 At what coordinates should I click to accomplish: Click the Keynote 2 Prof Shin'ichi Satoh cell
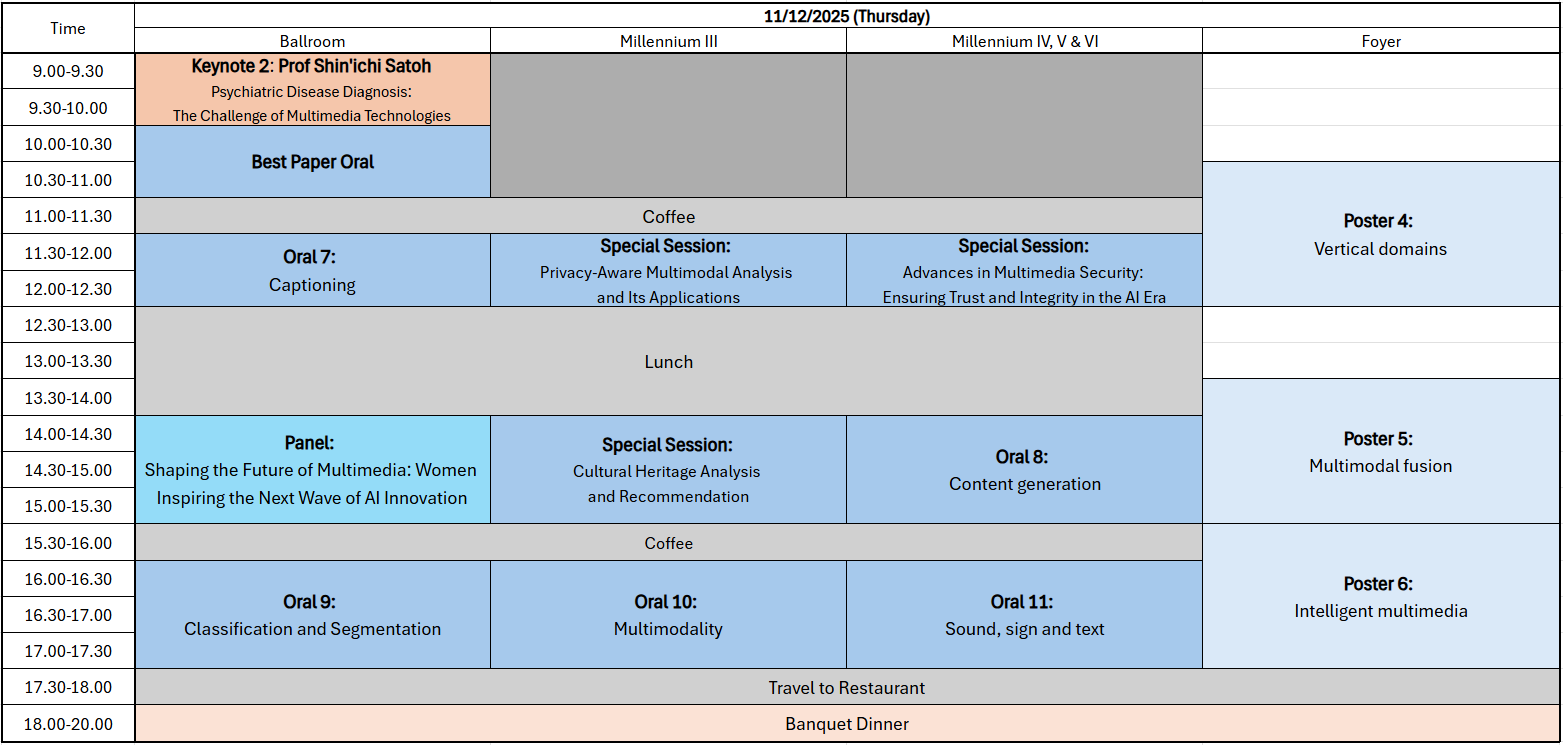(x=312, y=90)
